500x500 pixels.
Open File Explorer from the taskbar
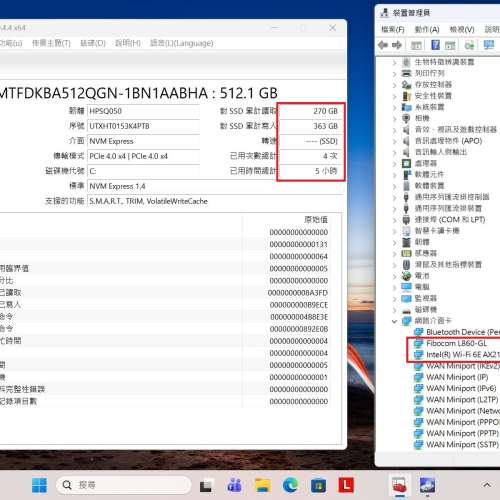click(263, 485)
